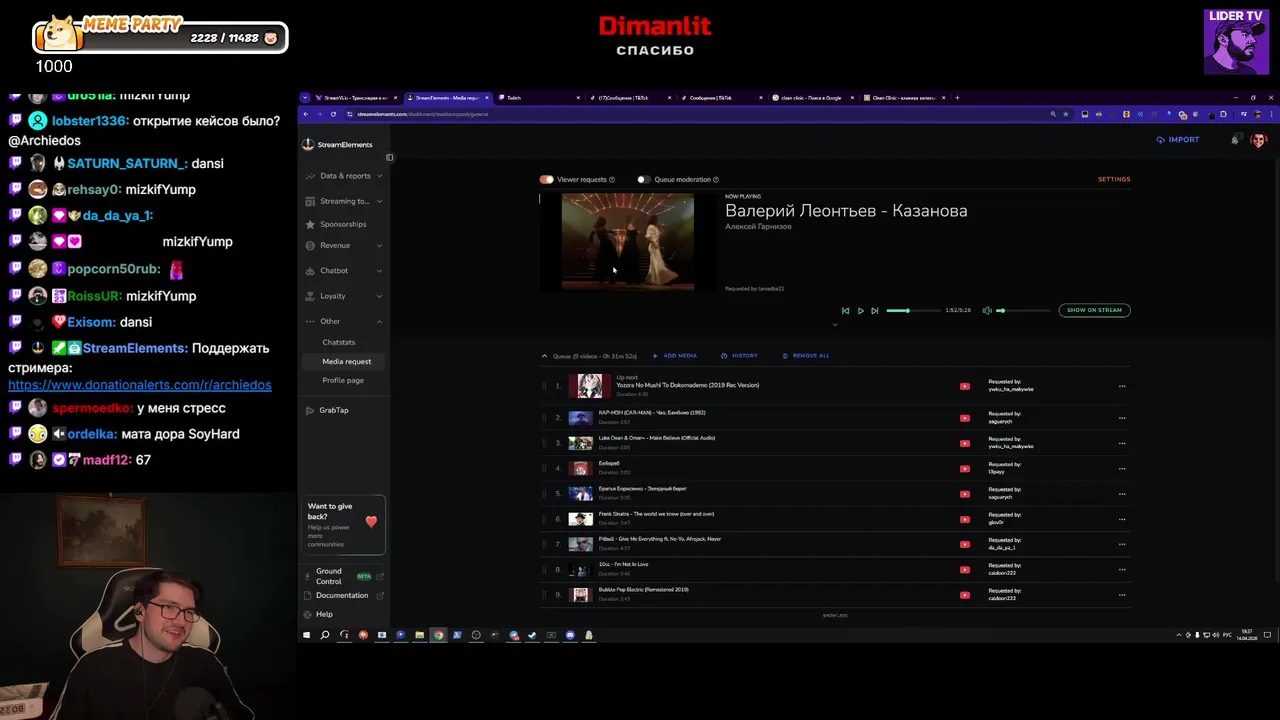Open the queue HISTORY

(739, 356)
